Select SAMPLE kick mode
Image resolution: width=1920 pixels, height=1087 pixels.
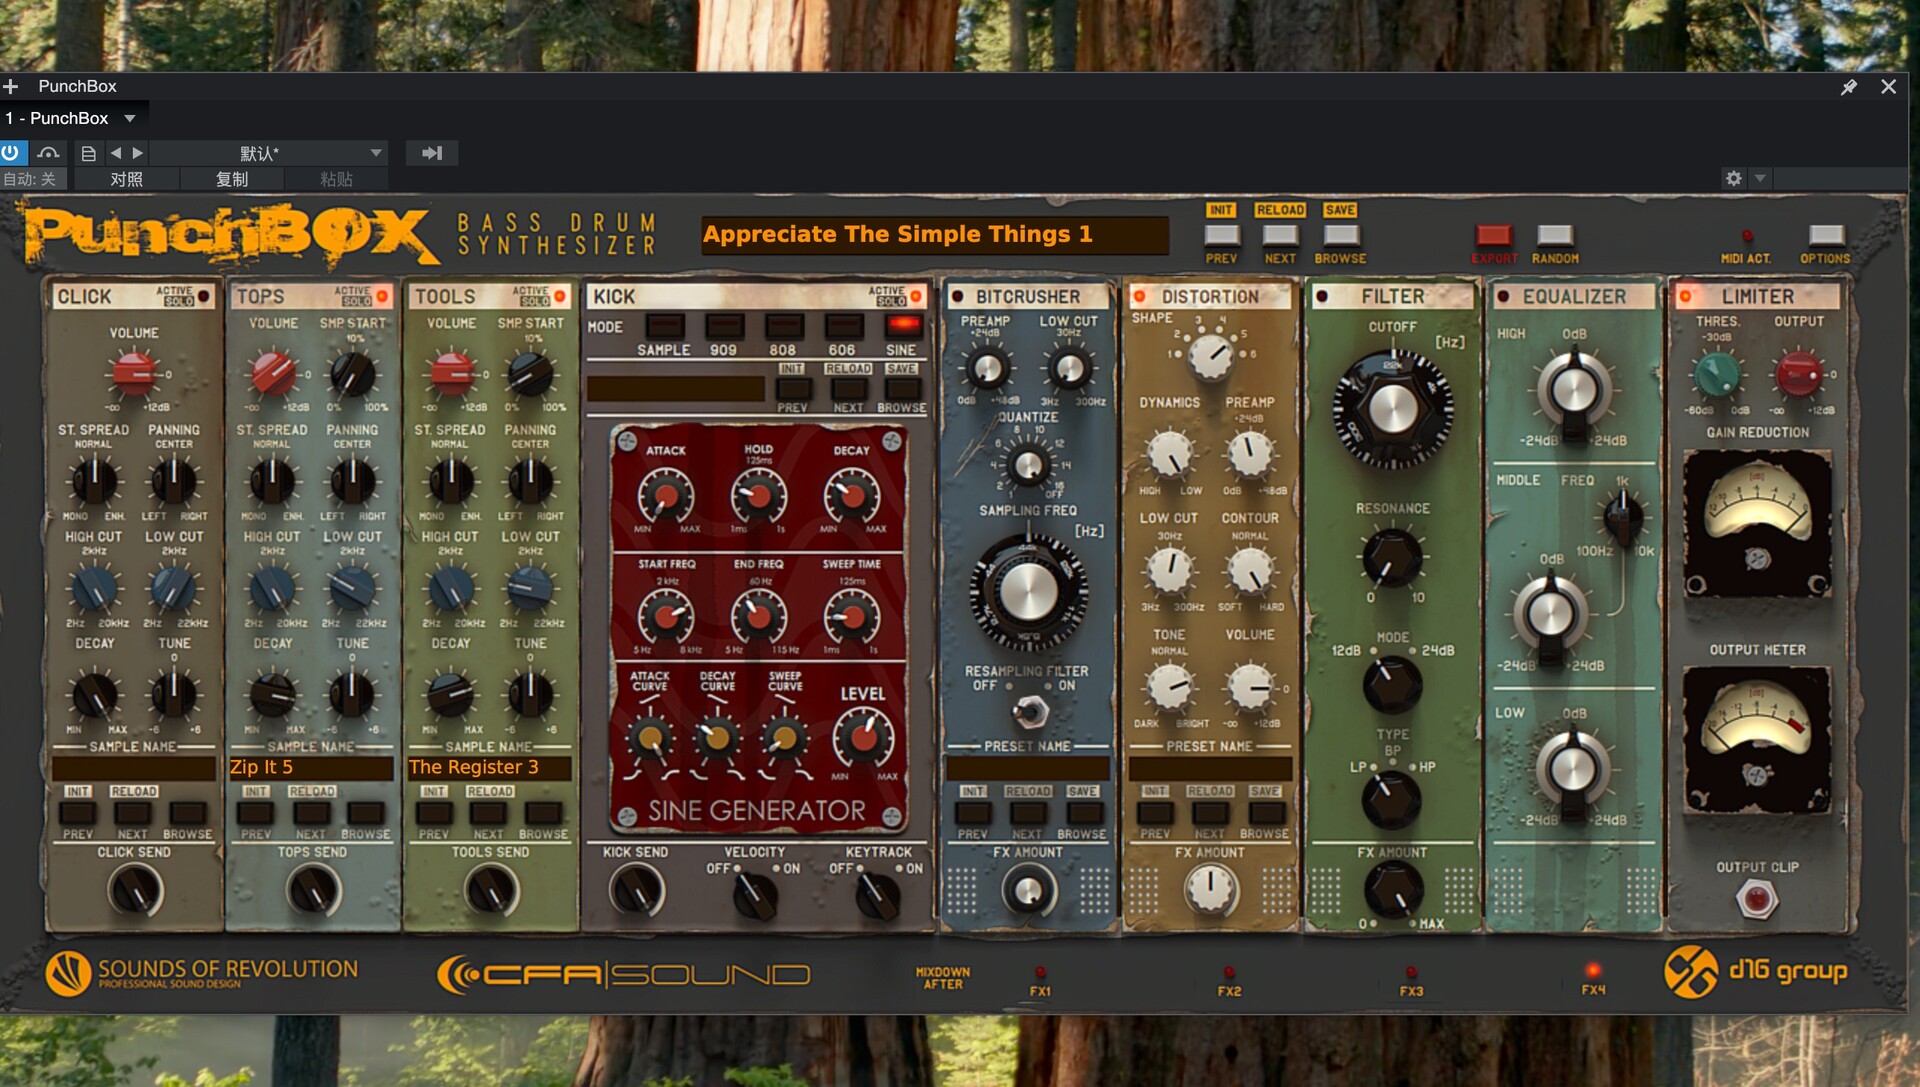(664, 327)
